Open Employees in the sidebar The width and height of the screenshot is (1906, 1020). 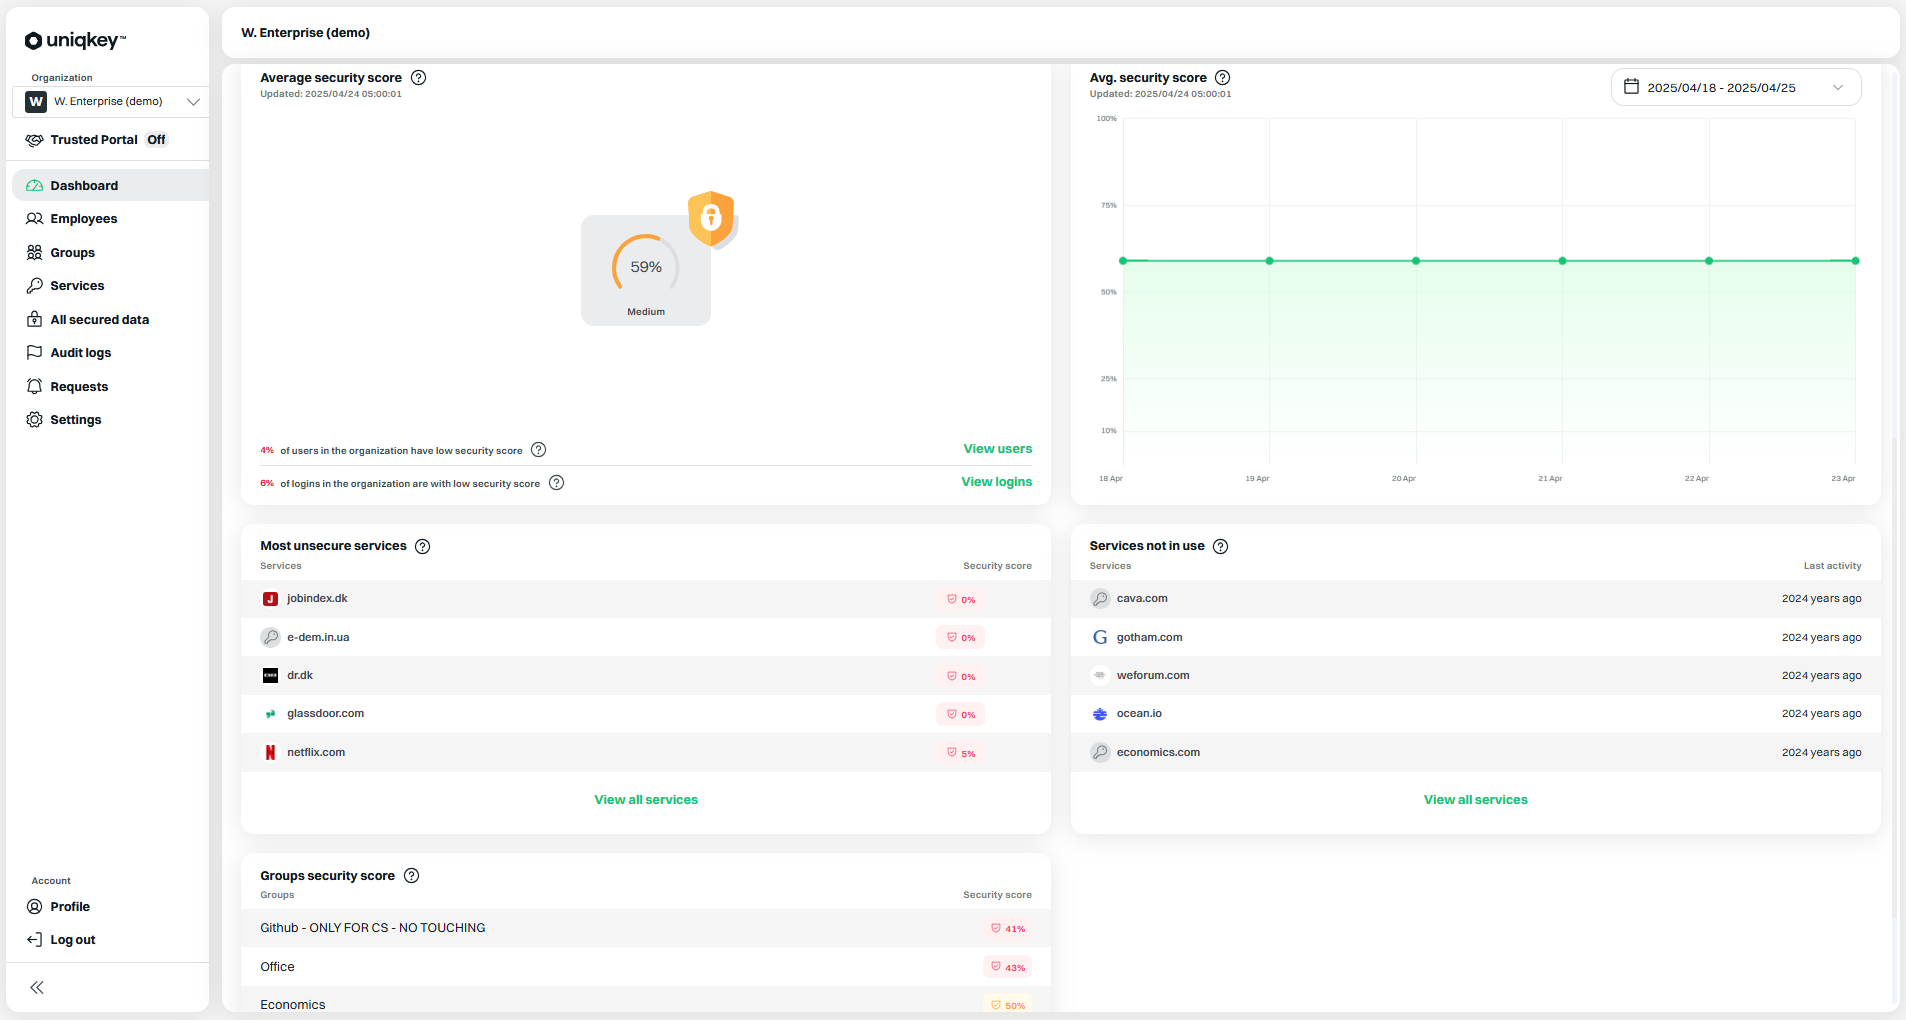[84, 219]
